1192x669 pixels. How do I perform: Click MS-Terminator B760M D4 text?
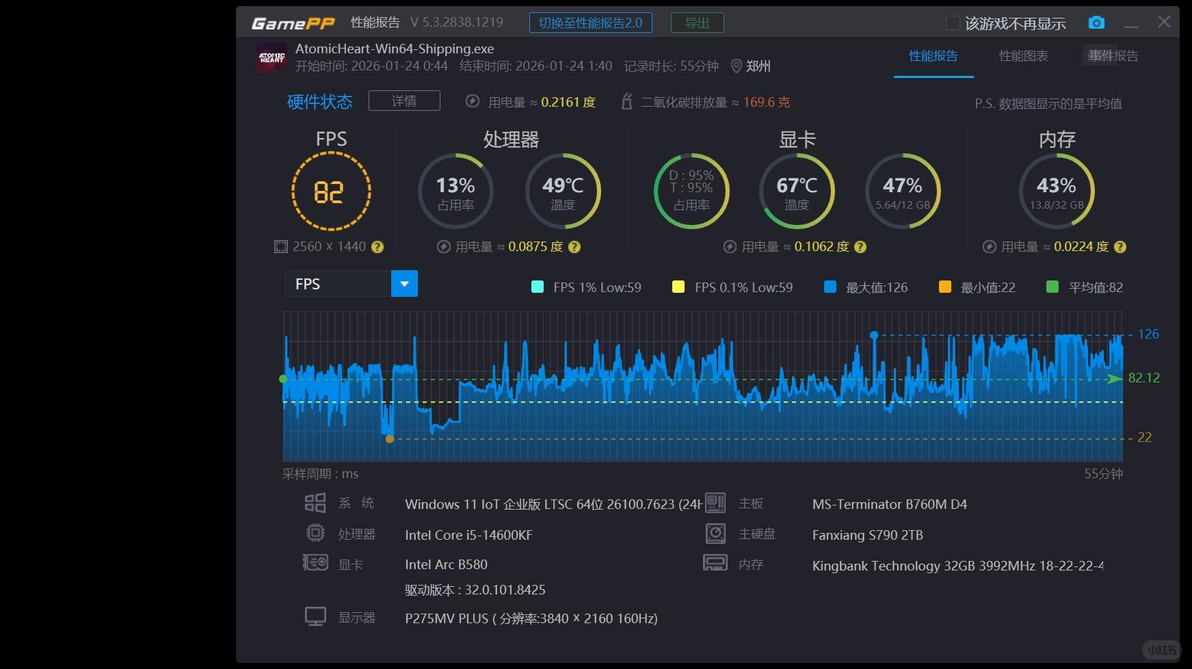pos(889,504)
